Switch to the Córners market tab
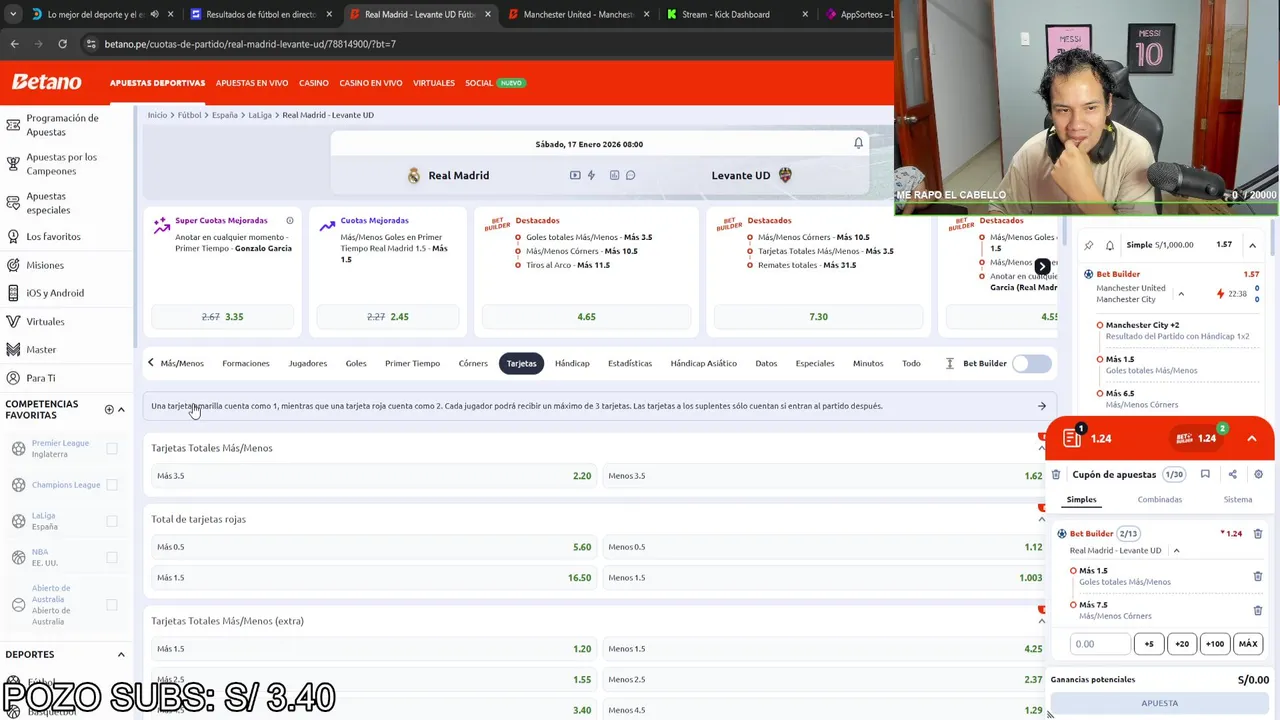The width and height of the screenshot is (1280, 720). pyautogui.click(x=473, y=363)
